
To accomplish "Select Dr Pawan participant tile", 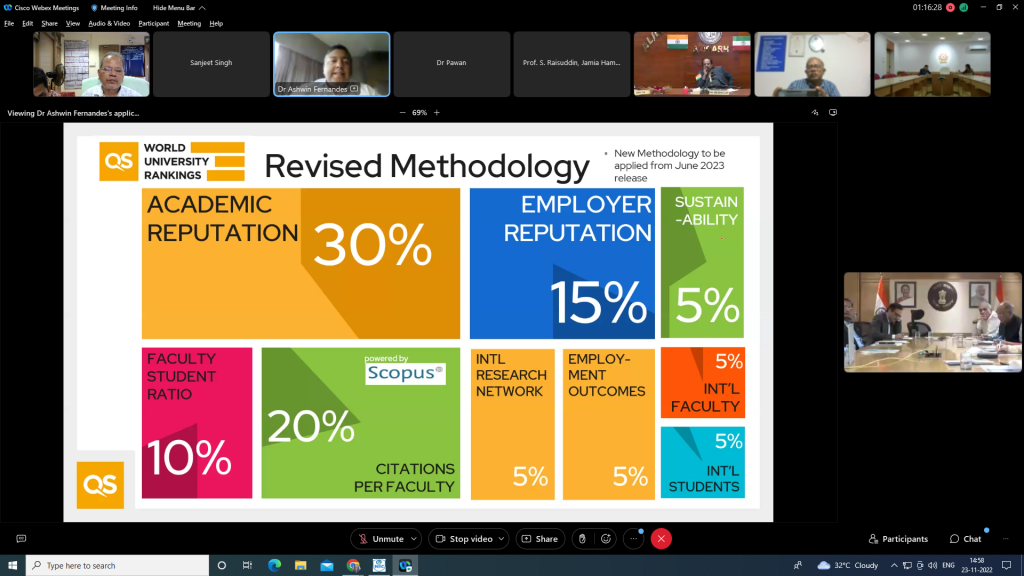I will pos(451,64).
